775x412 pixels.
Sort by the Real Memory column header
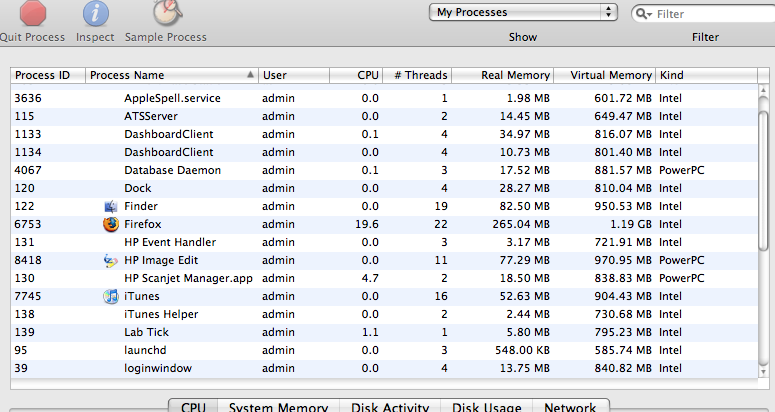tap(503, 75)
